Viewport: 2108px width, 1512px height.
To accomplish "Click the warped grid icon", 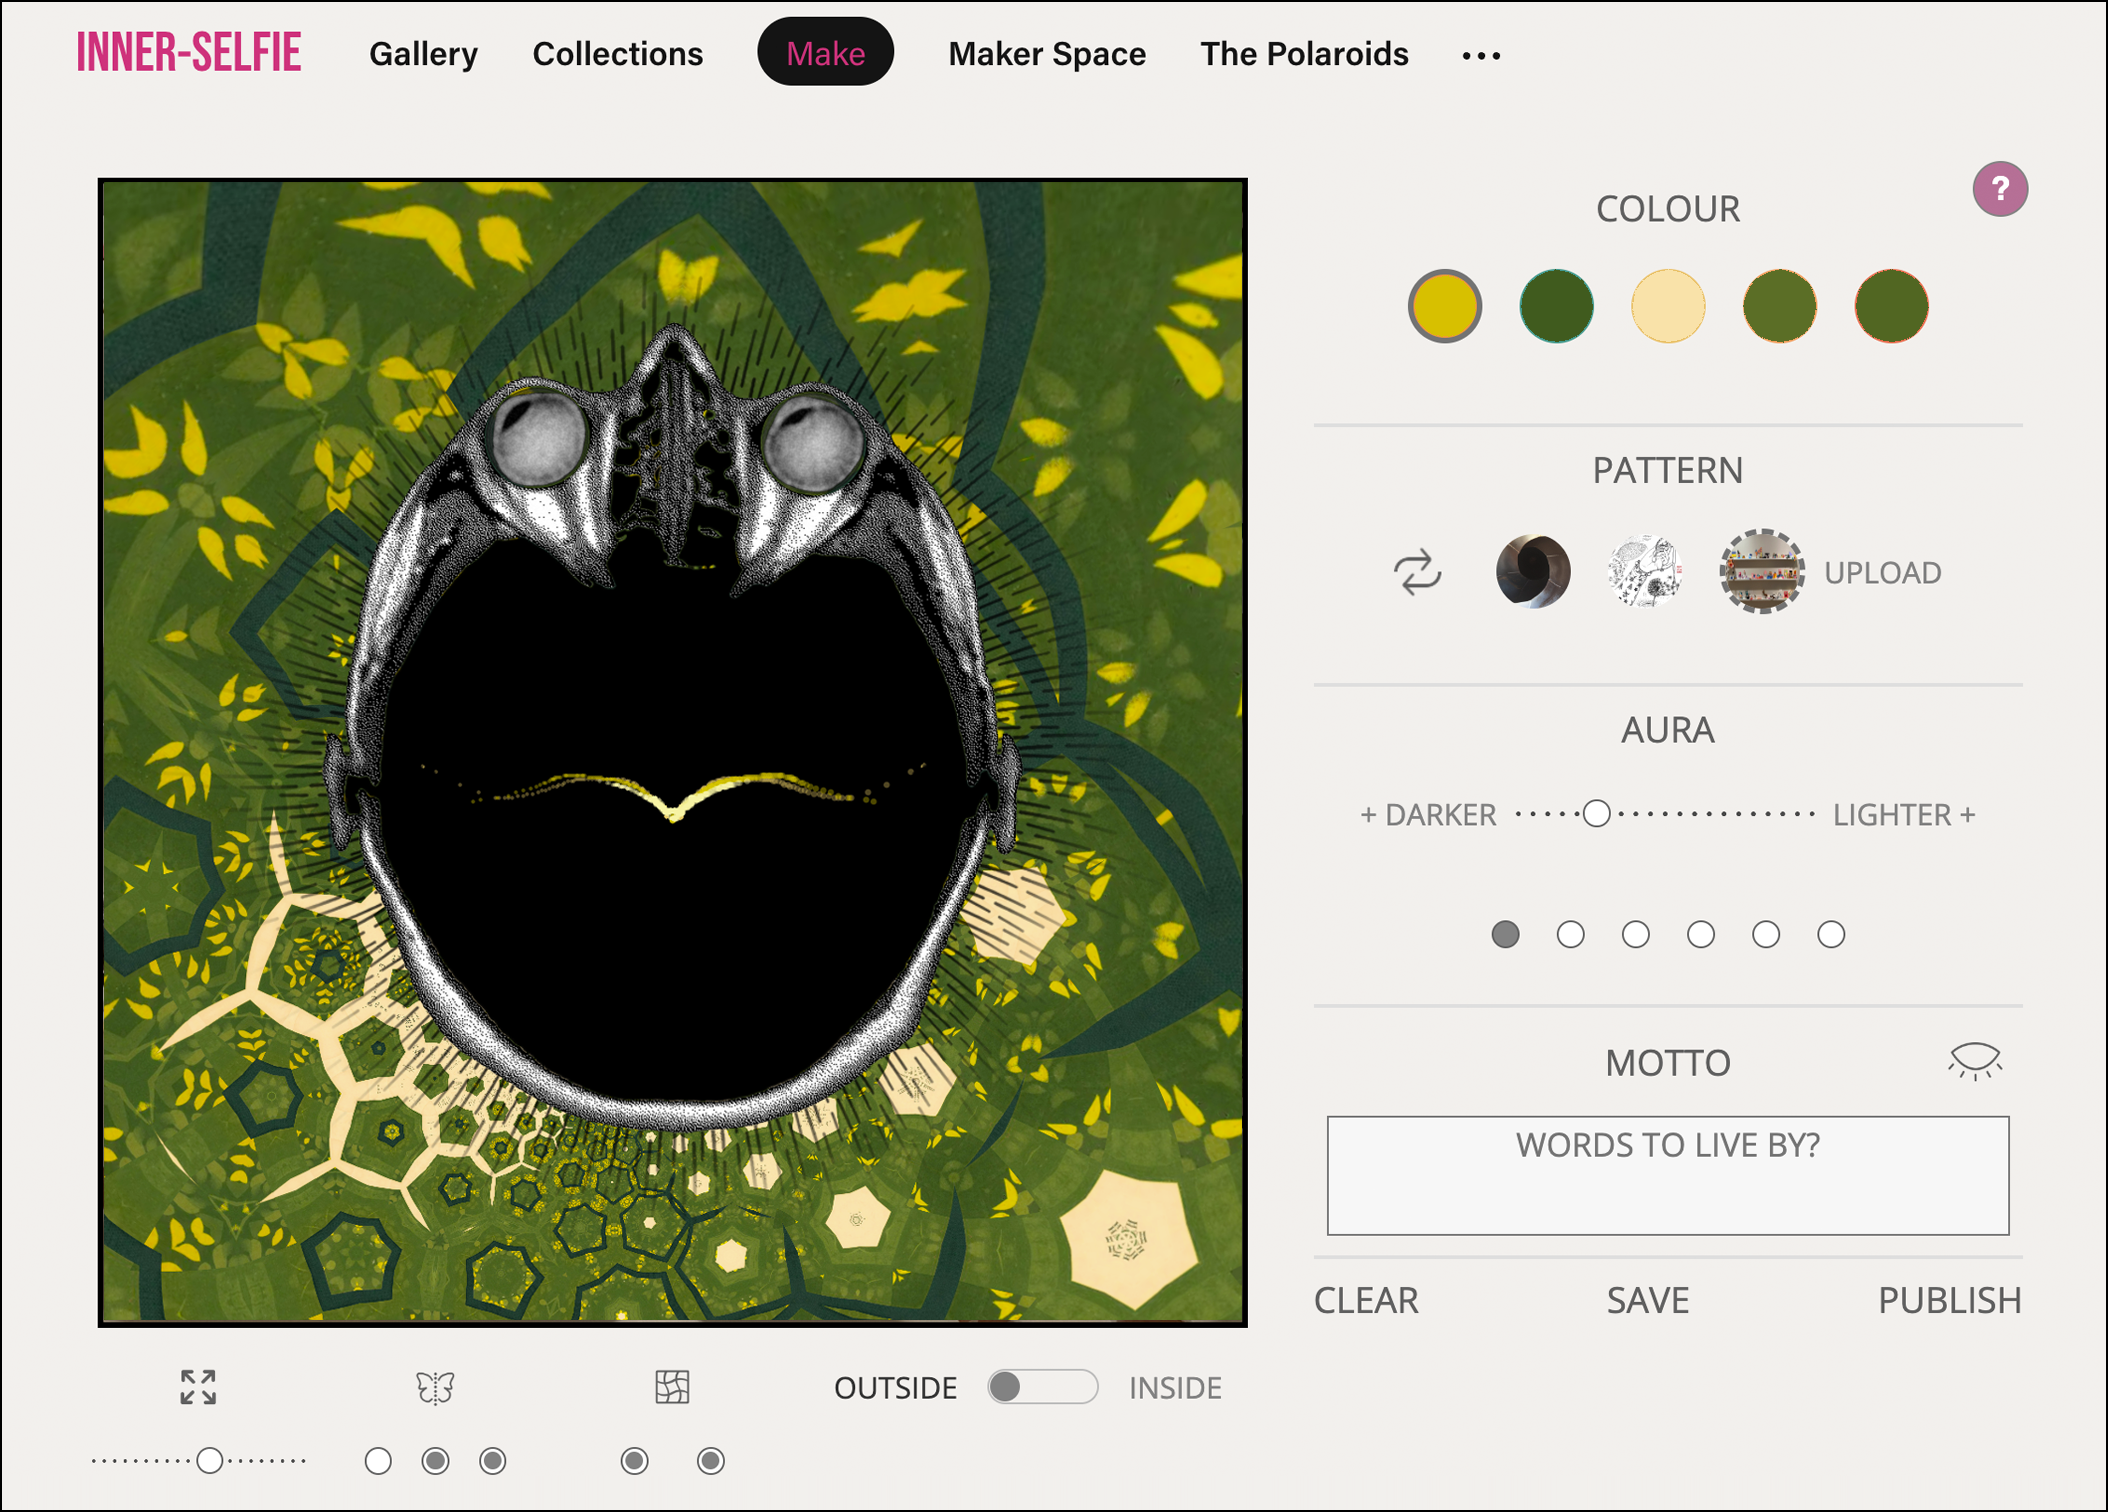I will [x=672, y=1387].
